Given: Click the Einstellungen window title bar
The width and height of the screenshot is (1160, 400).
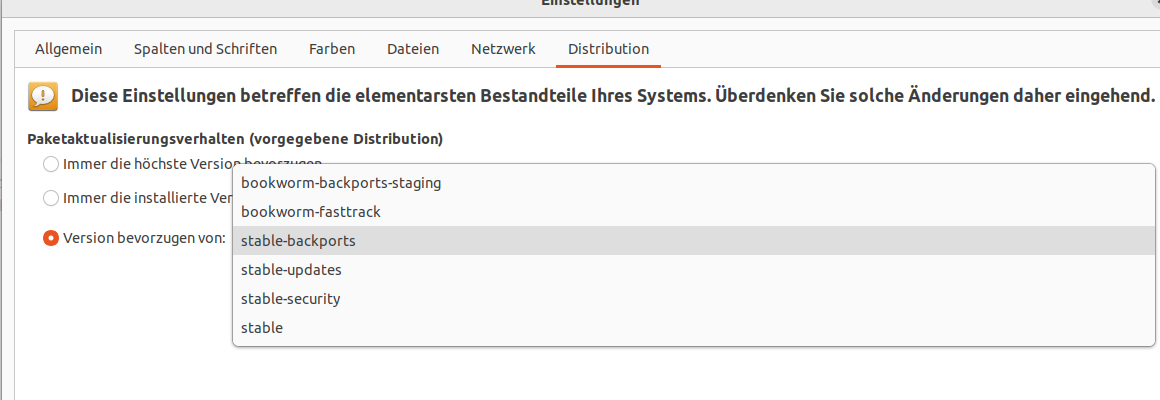Looking at the screenshot, I should point(590,4).
